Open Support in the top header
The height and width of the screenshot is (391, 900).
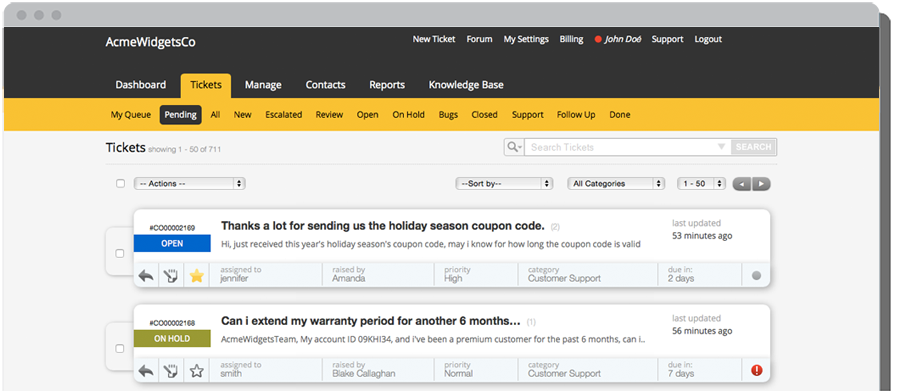(668, 40)
